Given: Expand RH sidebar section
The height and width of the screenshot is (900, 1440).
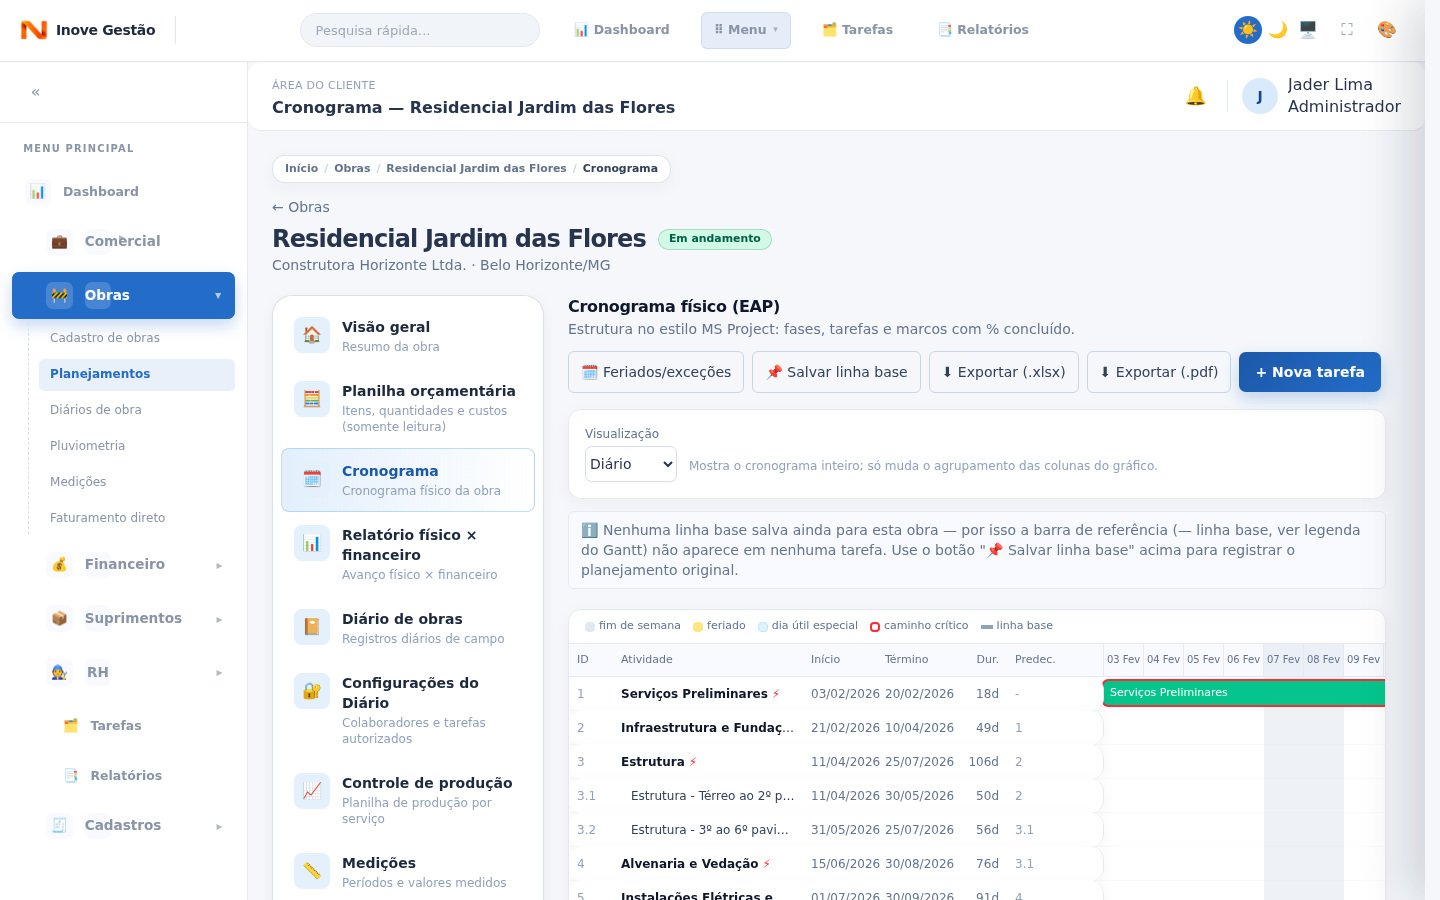Looking at the screenshot, I should click(x=123, y=672).
